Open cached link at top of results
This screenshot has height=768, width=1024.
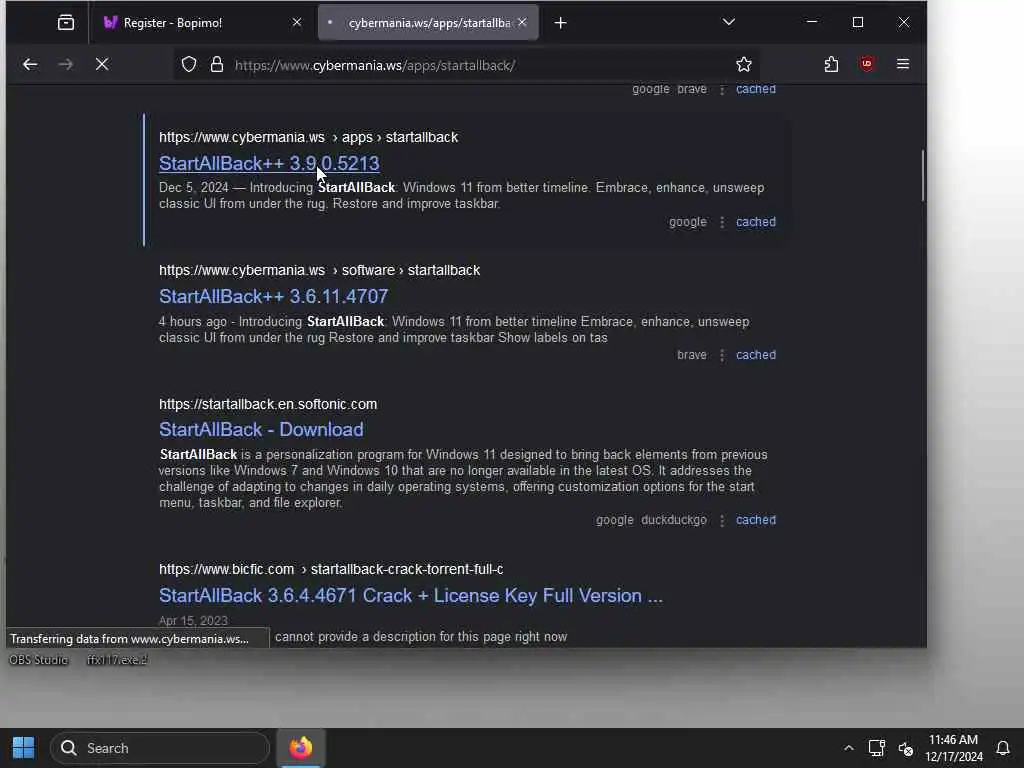pyautogui.click(x=756, y=89)
